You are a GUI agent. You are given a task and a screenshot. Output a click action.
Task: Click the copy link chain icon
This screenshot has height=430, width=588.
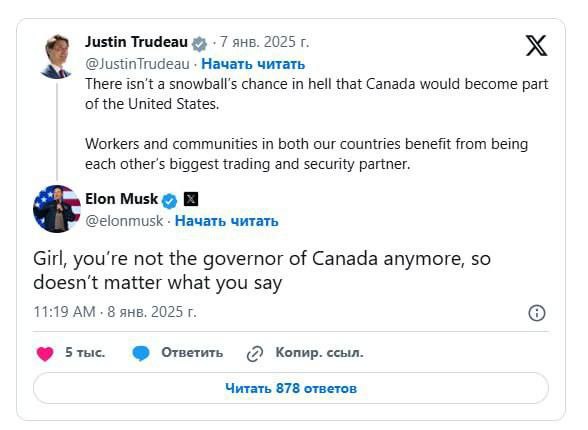[255, 354]
